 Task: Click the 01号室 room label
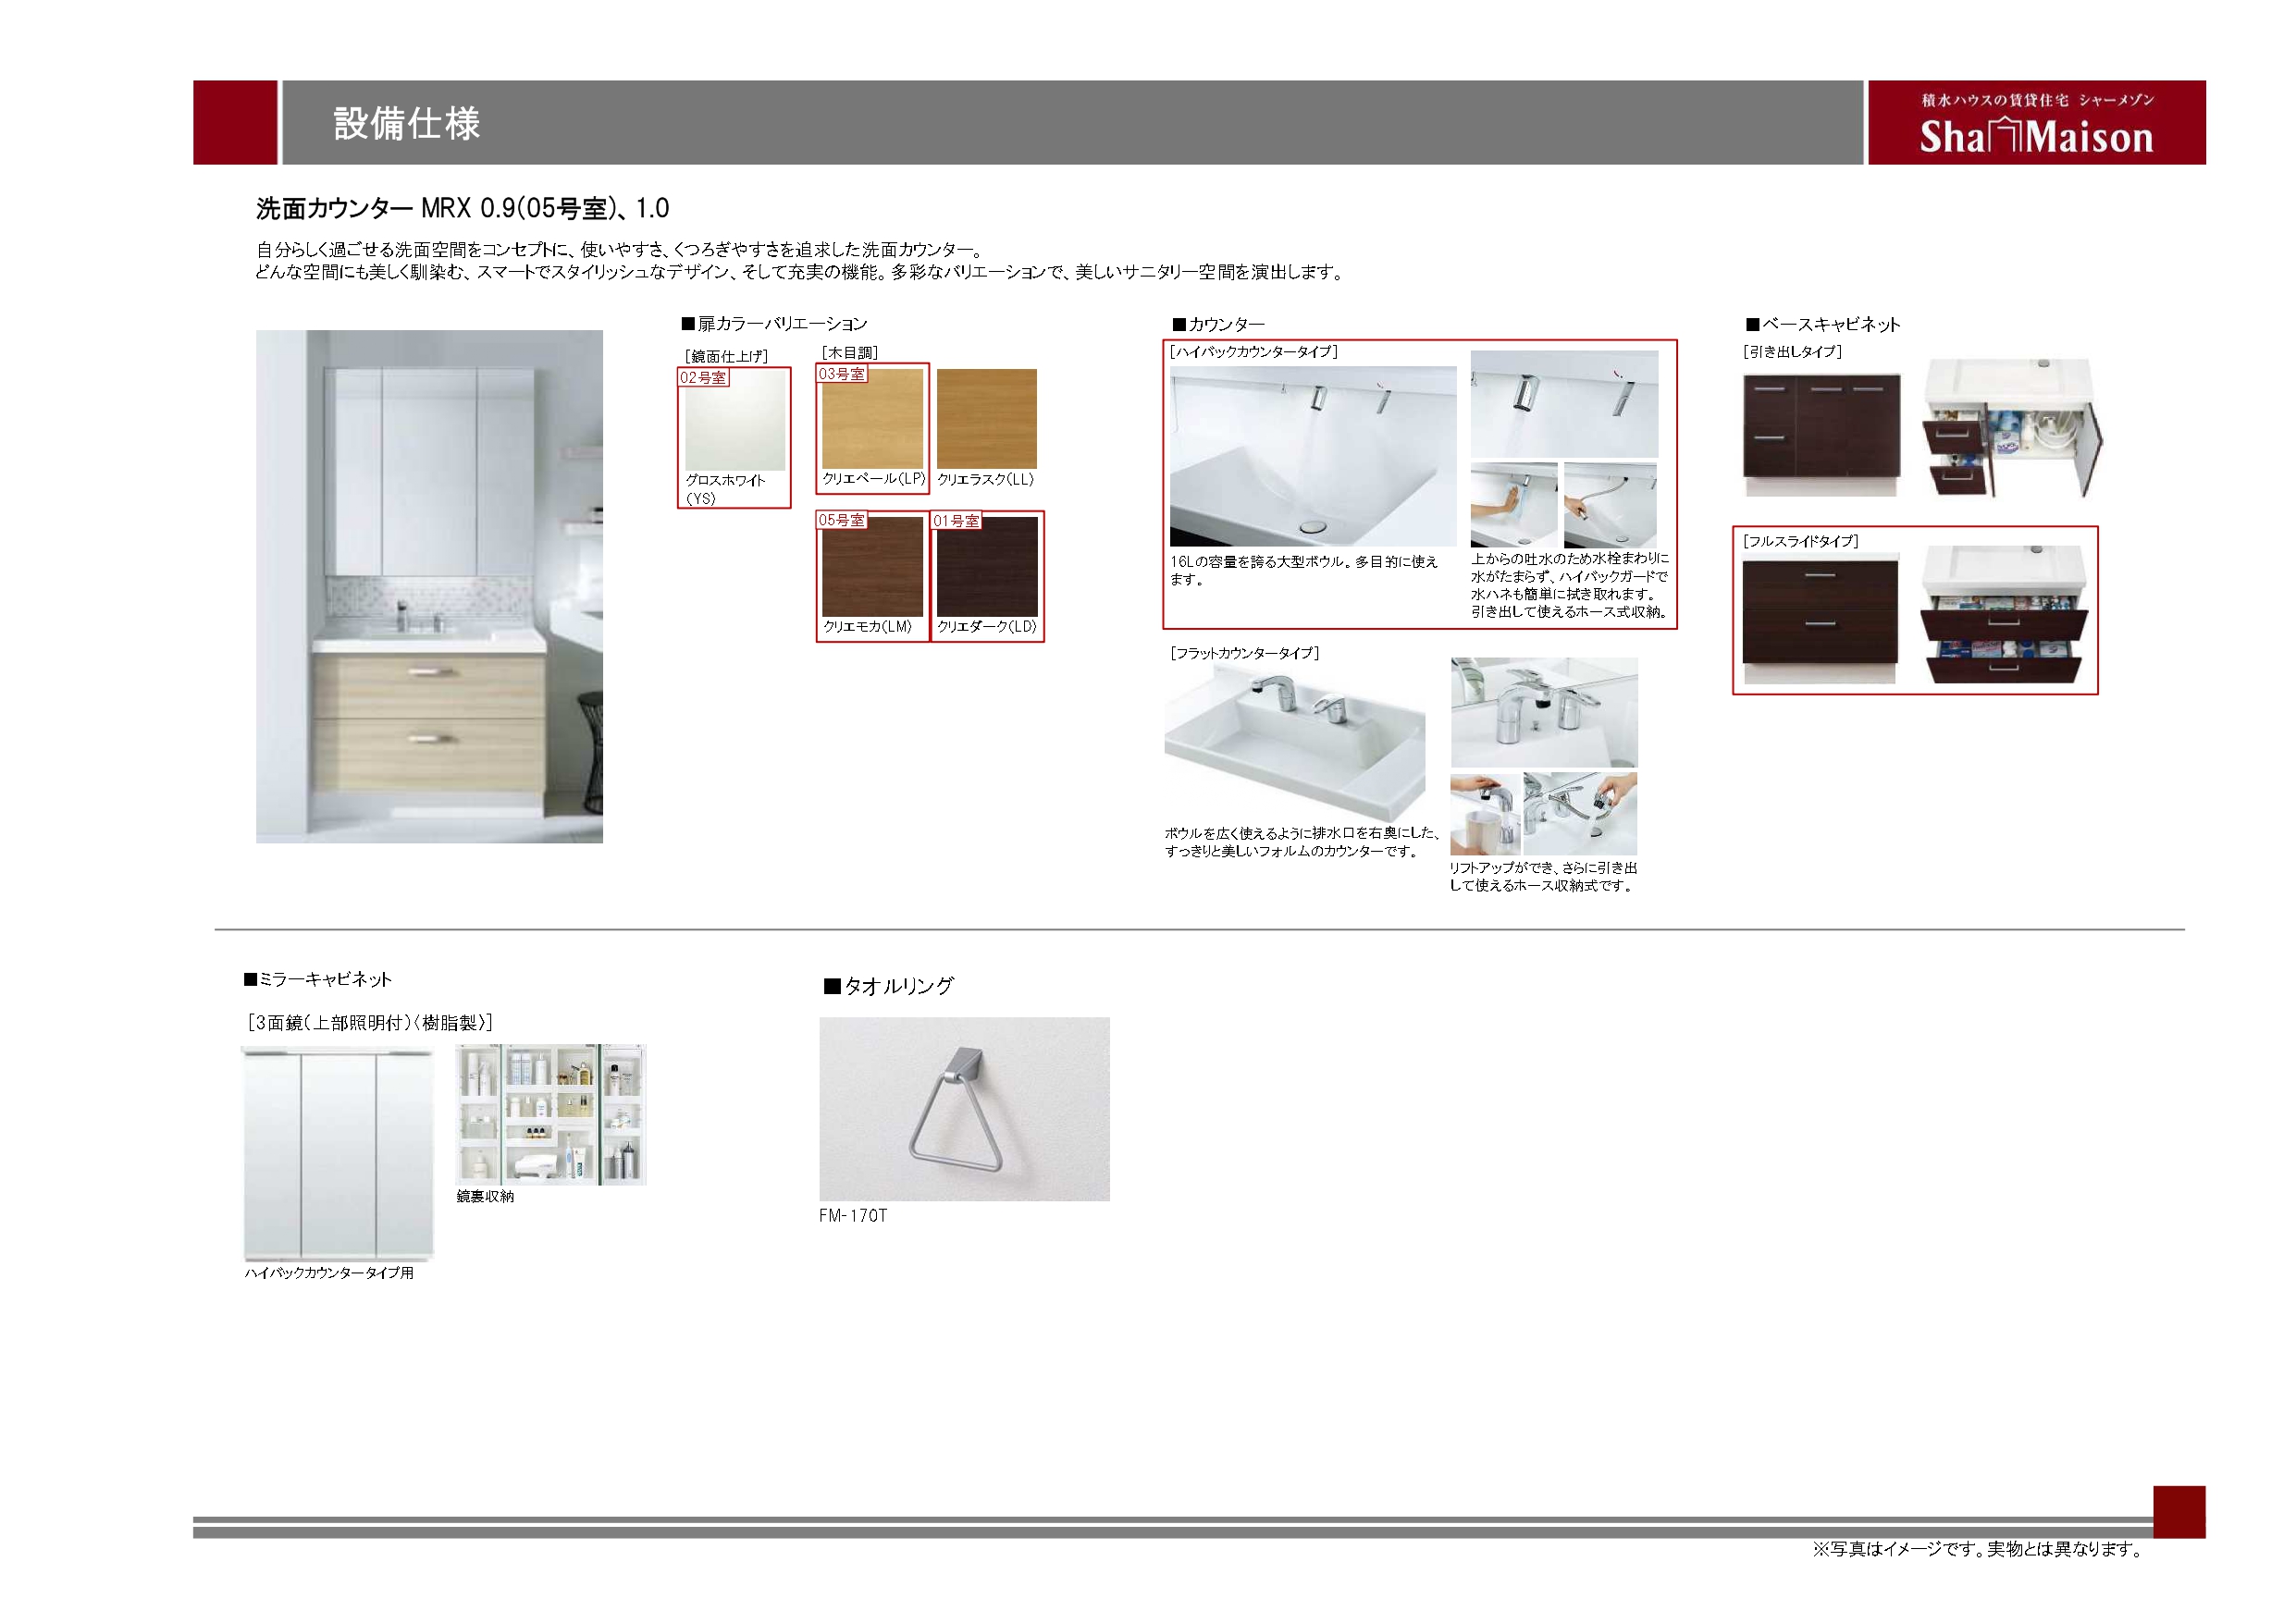(x=956, y=521)
